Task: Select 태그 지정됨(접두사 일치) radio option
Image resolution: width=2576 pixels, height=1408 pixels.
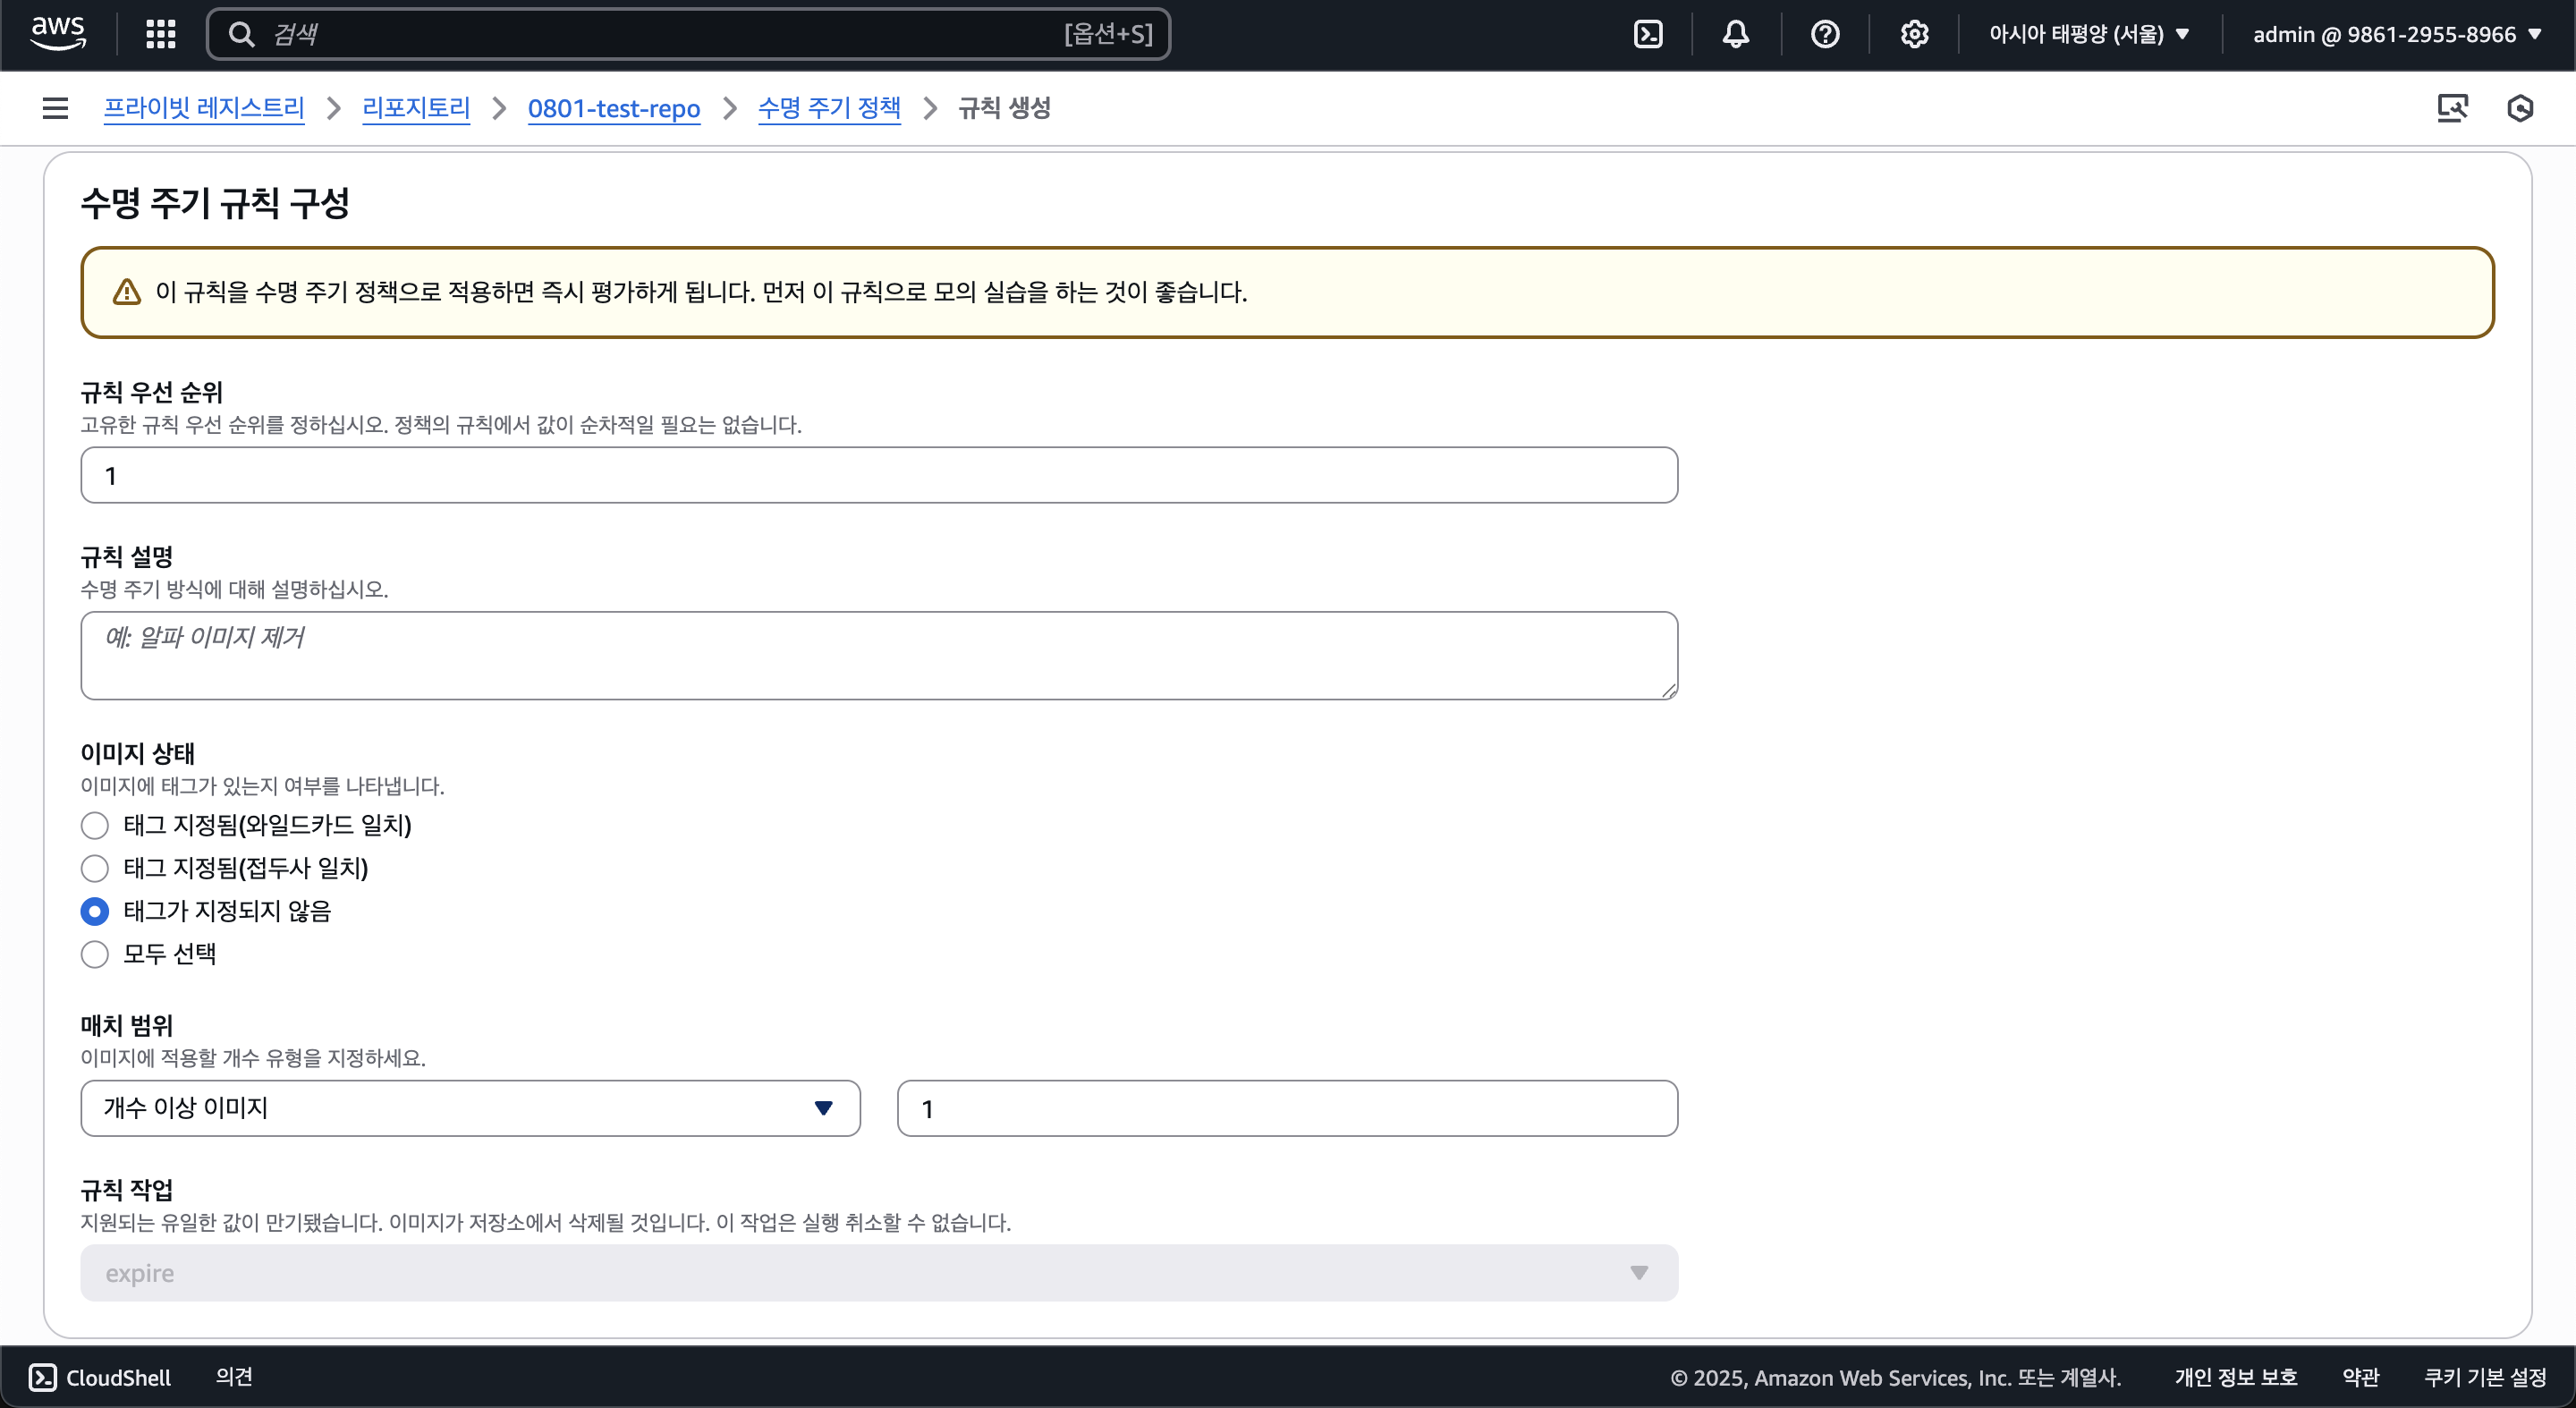Action: pyautogui.click(x=95, y=868)
